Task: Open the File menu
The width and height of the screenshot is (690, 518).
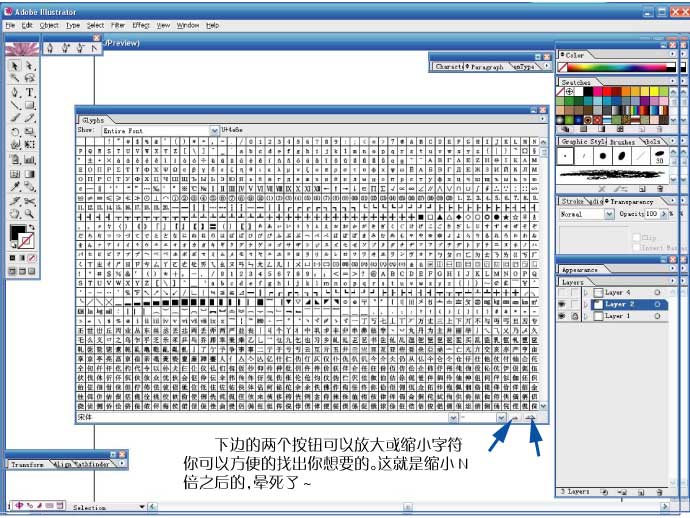Action: coord(10,26)
